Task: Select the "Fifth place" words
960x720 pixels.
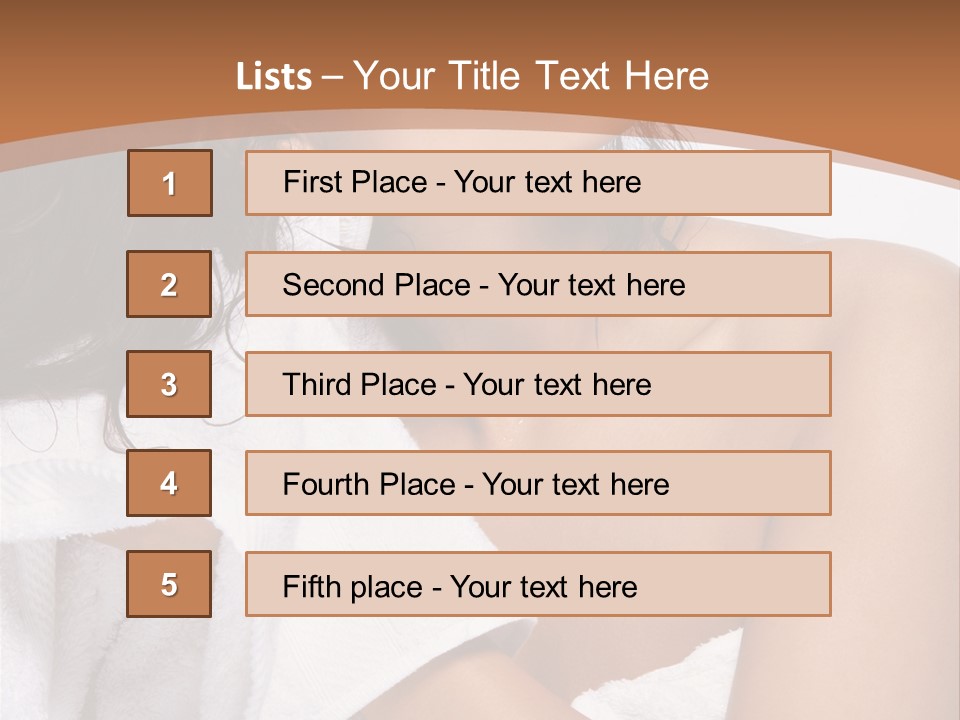Action: (353, 587)
